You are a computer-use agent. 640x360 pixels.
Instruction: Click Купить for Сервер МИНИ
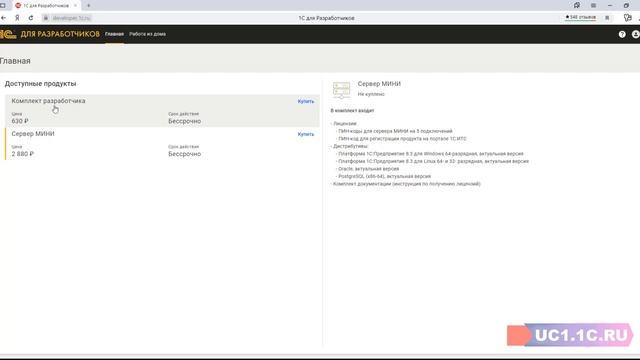pyautogui.click(x=306, y=134)
